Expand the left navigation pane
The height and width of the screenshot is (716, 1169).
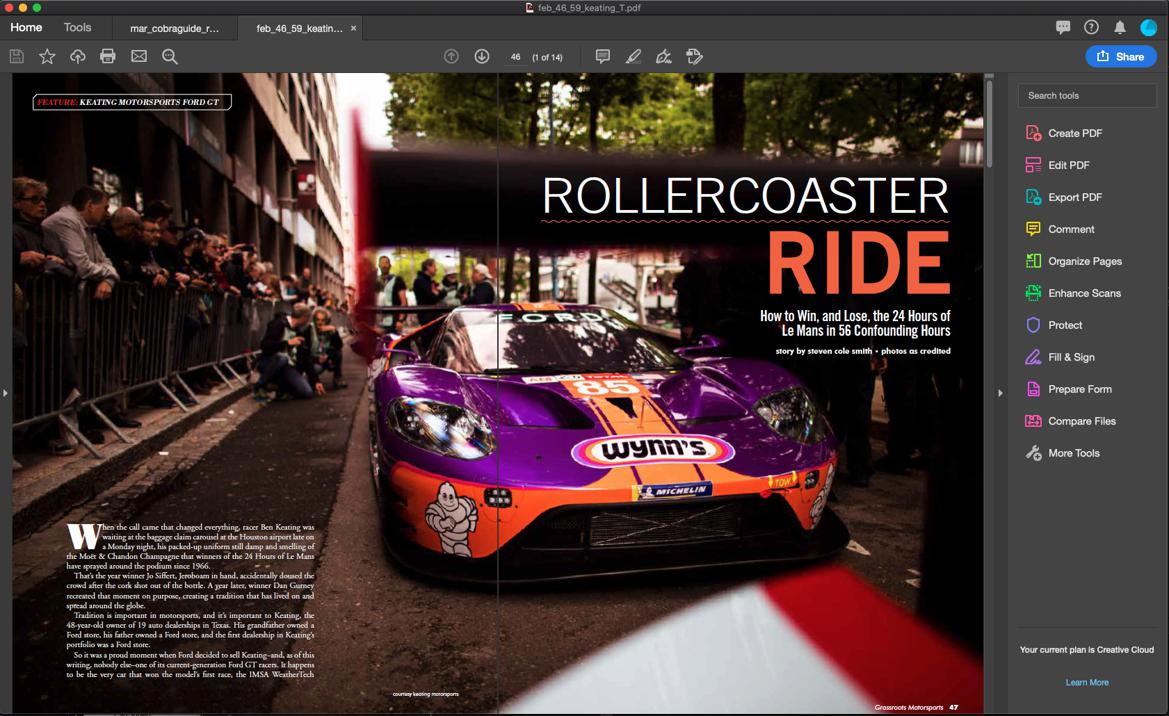point(6,393)
